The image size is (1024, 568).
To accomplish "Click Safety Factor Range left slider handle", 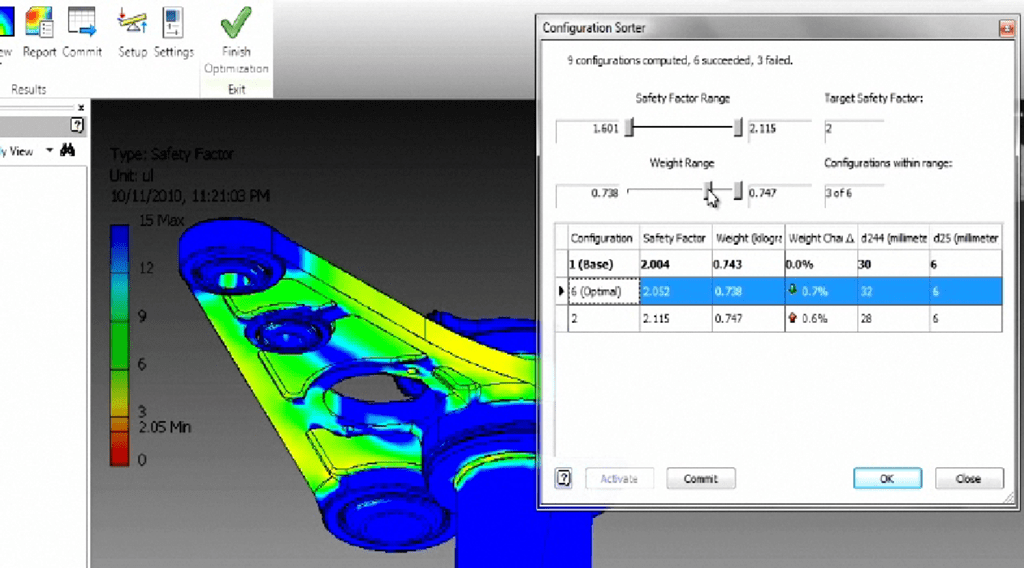I will click(x=629, y=127).
